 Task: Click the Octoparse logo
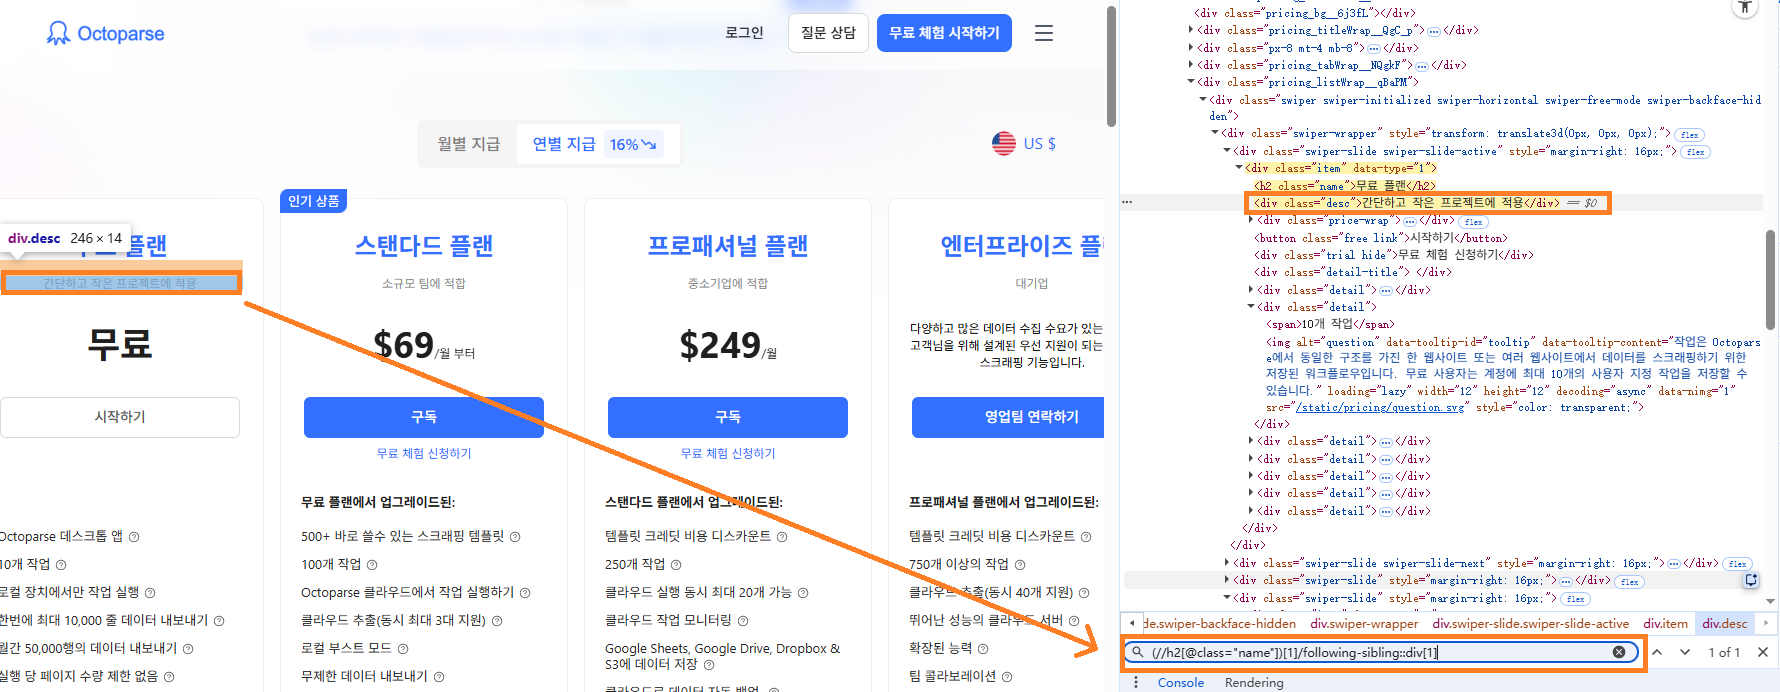[x=105, y=34]
